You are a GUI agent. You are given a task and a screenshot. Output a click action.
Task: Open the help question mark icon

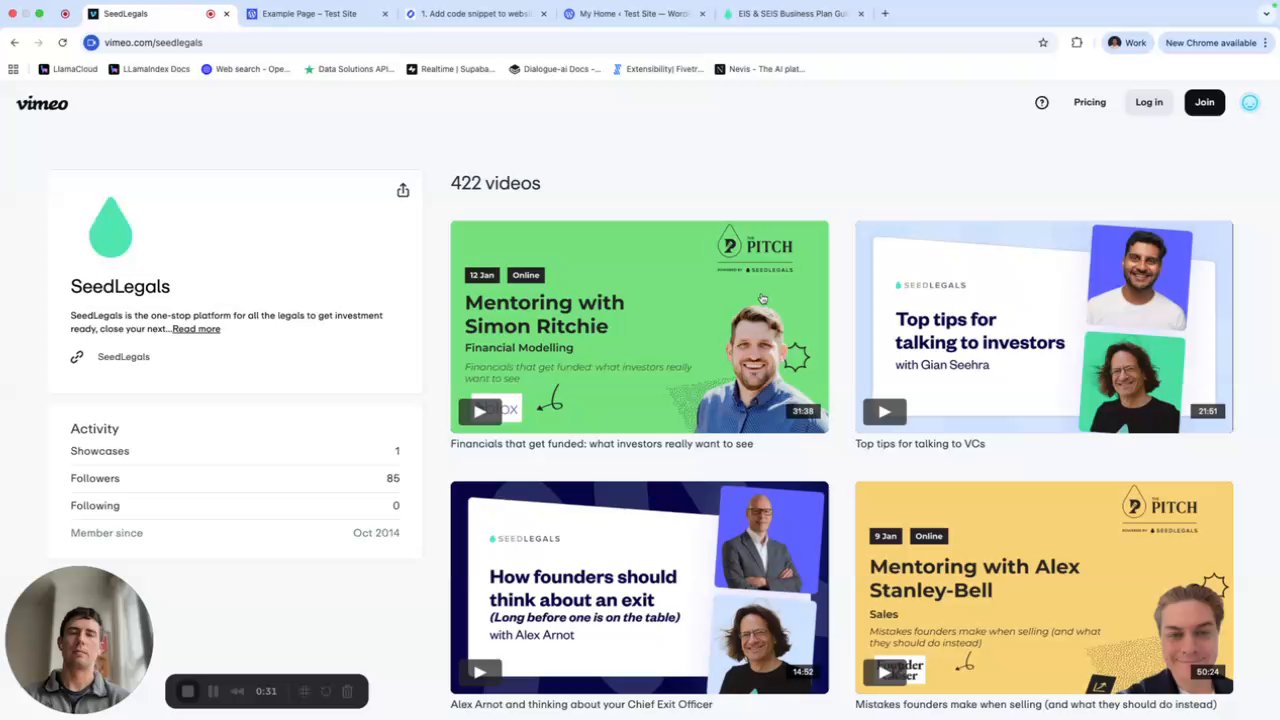[1042, 102]
